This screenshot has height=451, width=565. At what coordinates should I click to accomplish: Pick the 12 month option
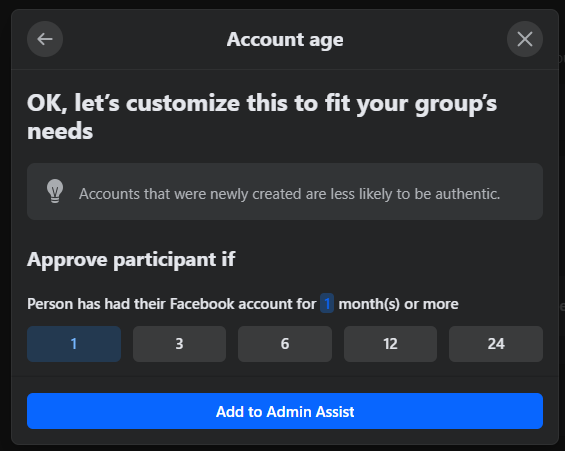click(390, 344)
